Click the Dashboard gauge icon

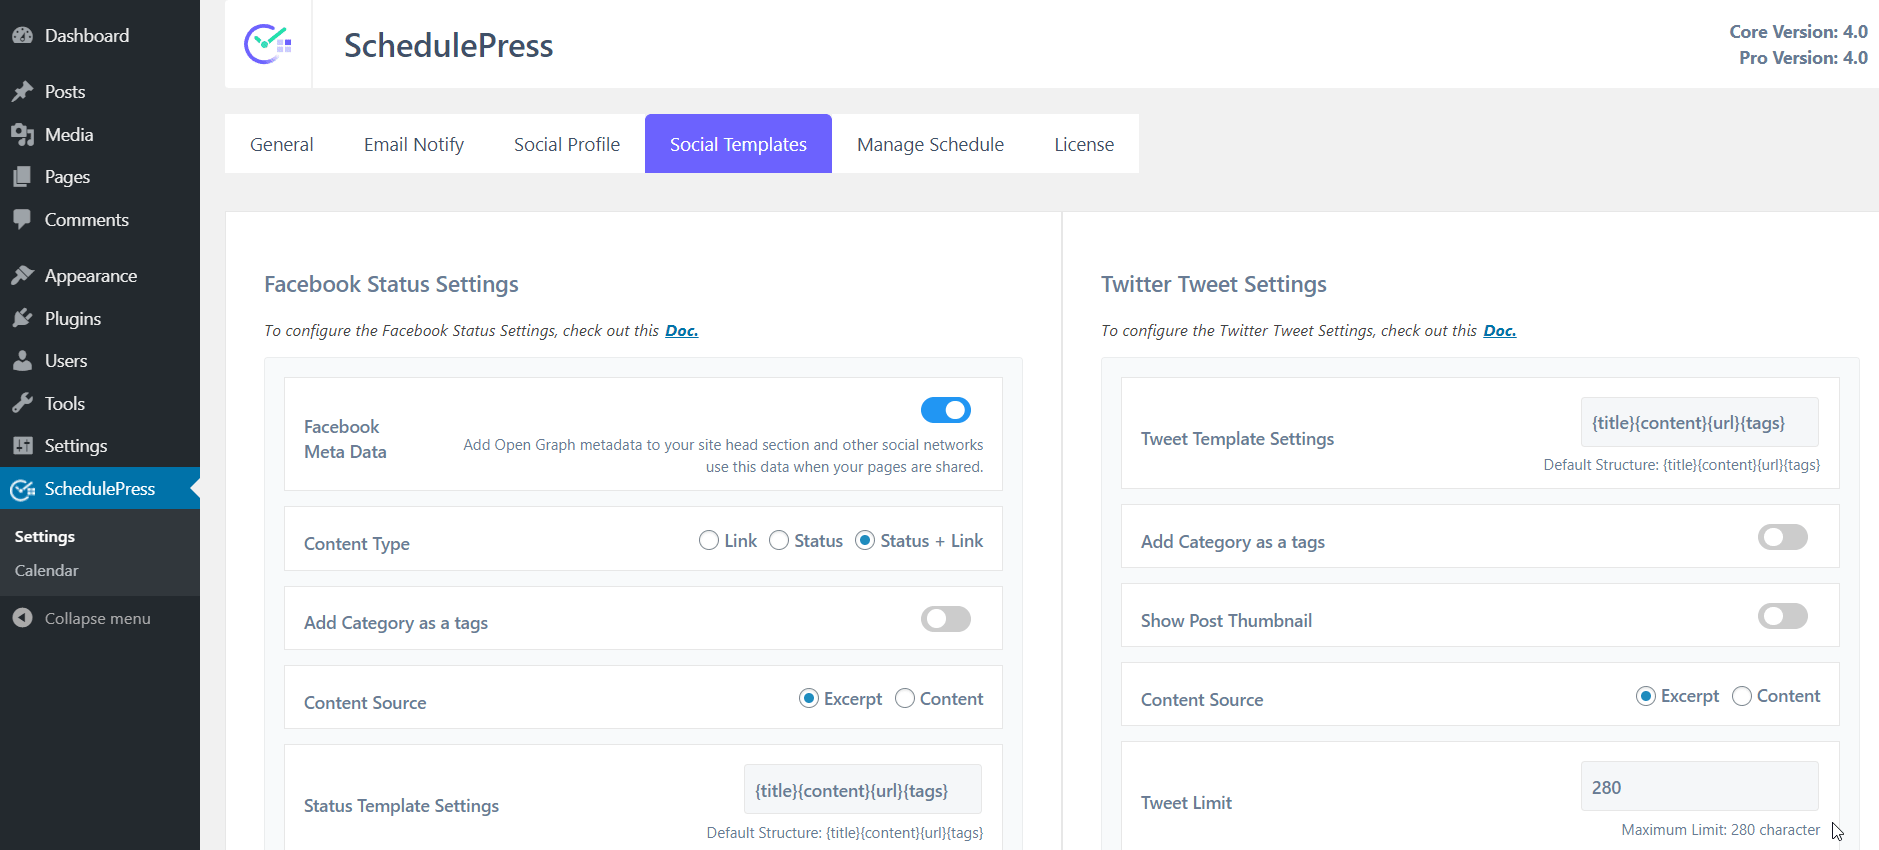tap(22, 36)
